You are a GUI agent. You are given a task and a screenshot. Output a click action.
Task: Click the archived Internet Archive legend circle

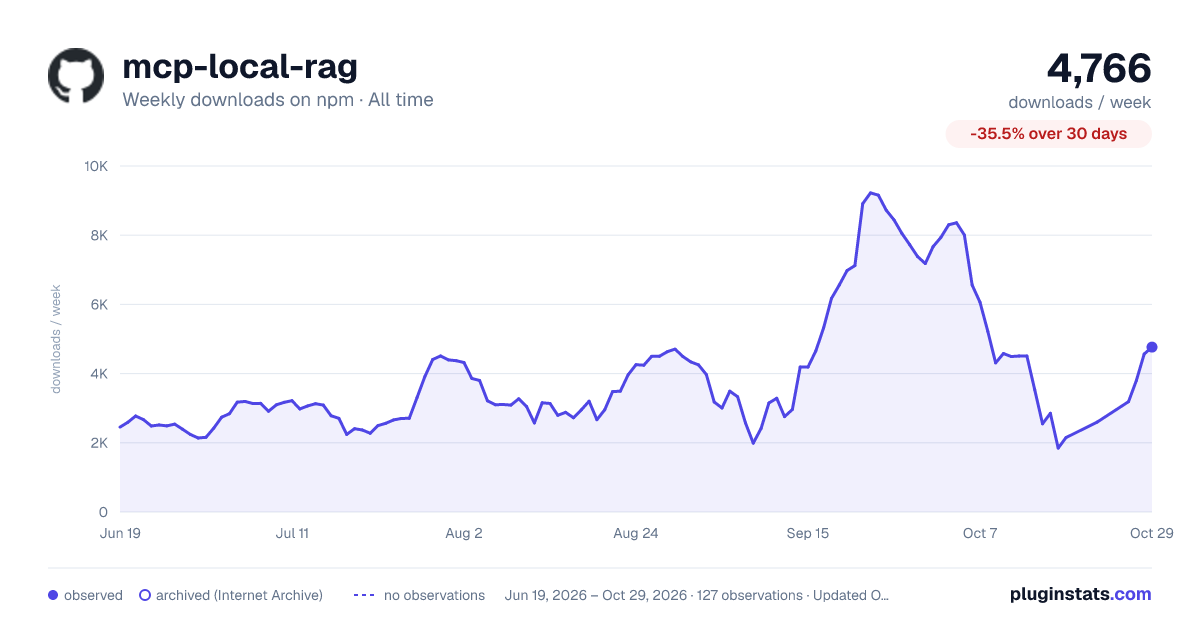click(x=144, y=595)
